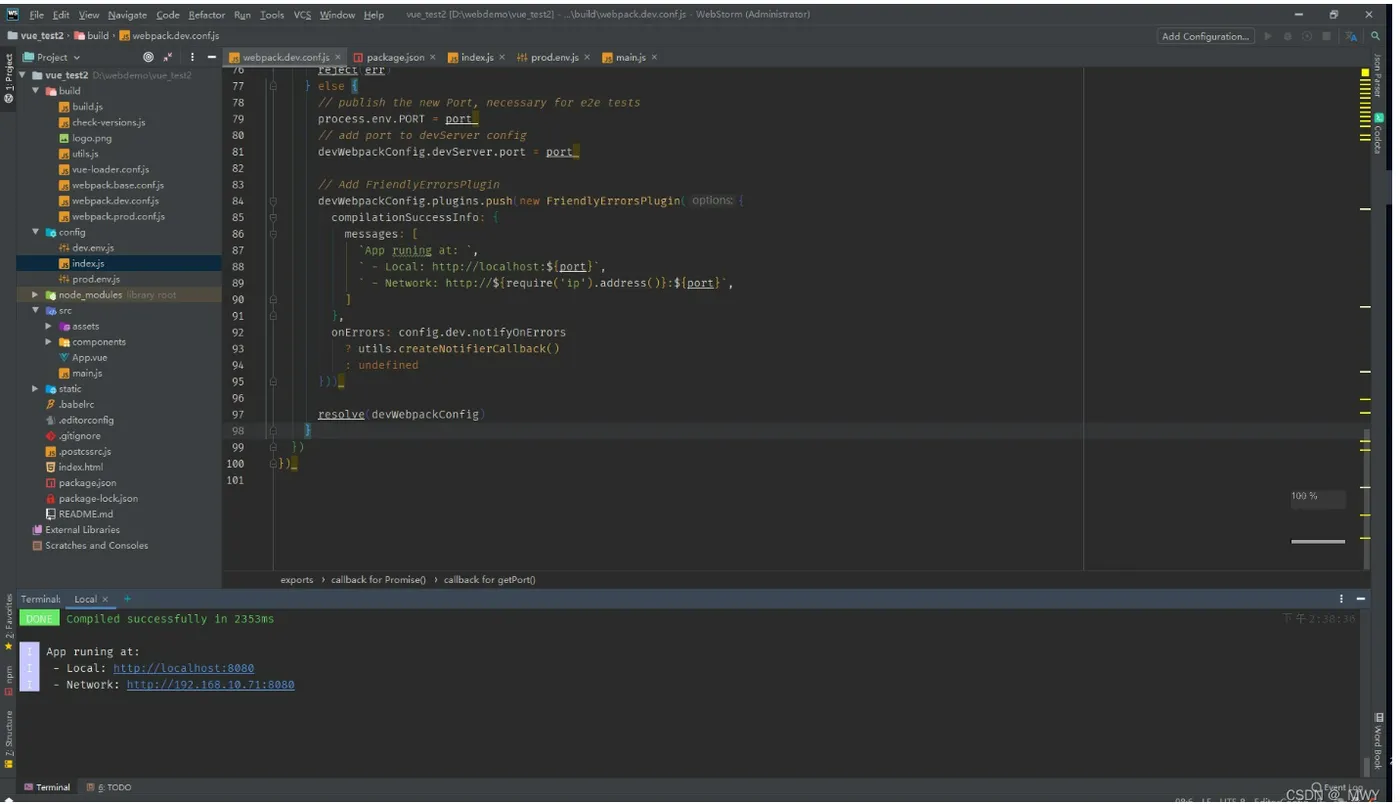Close the webpack.dev.conf.js editor tab
Viewport: 1400px width, 804px height.
point(340,57)
